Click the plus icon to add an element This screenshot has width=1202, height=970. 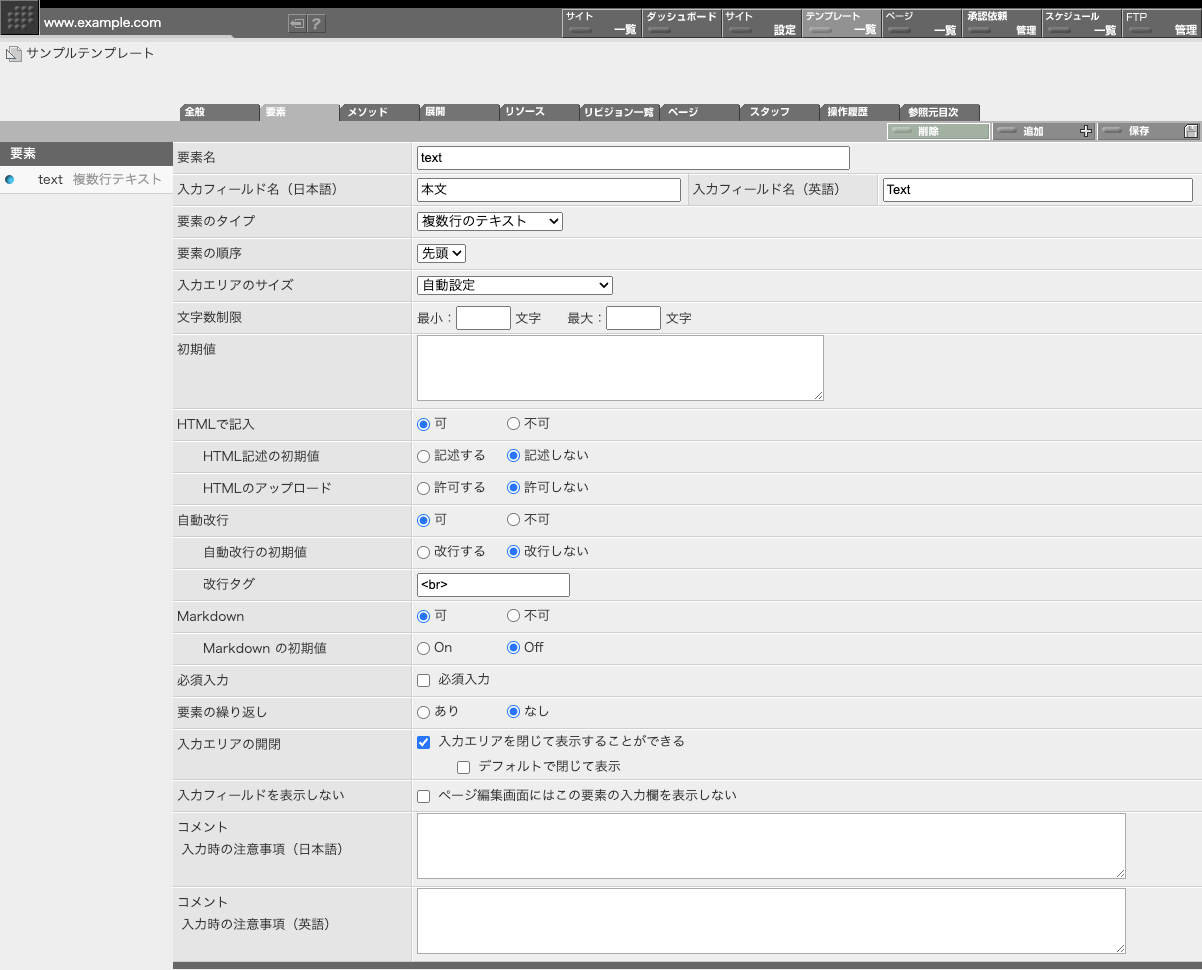point(1086,130)
